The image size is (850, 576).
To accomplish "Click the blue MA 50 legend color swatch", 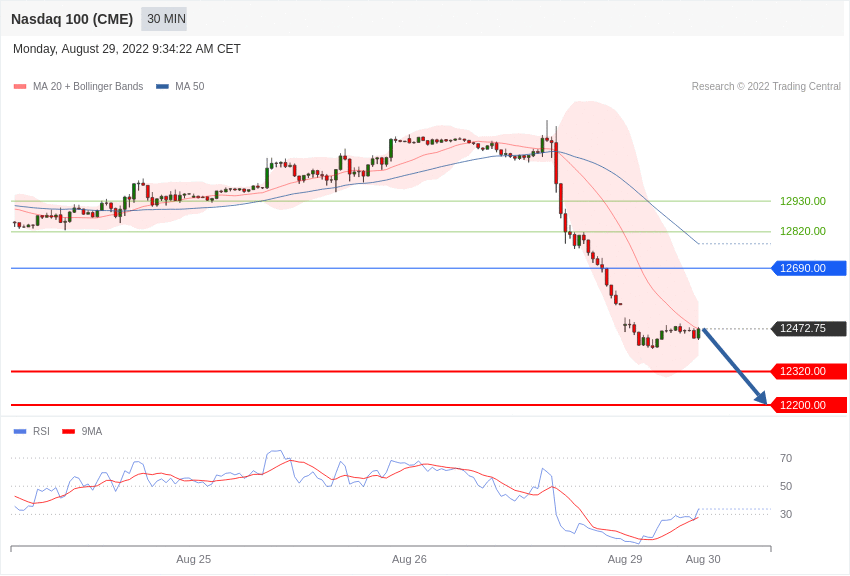I will point(162,87).
